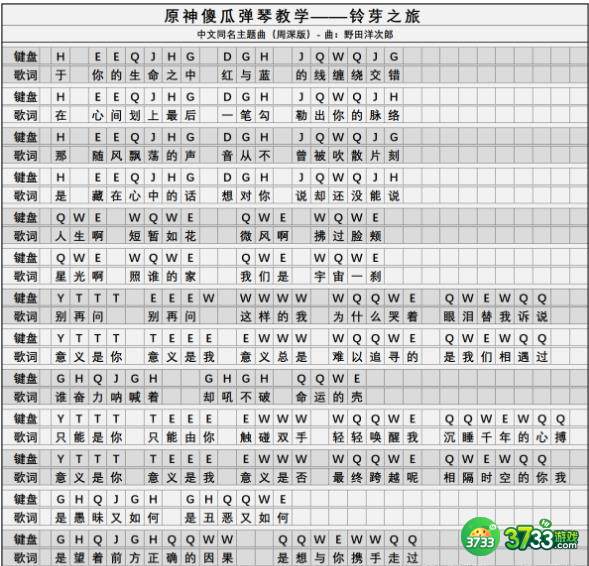The height and width of the screenshot is (566, 589).
Task: Click the lyric character 哭
Action: [394, 317]
